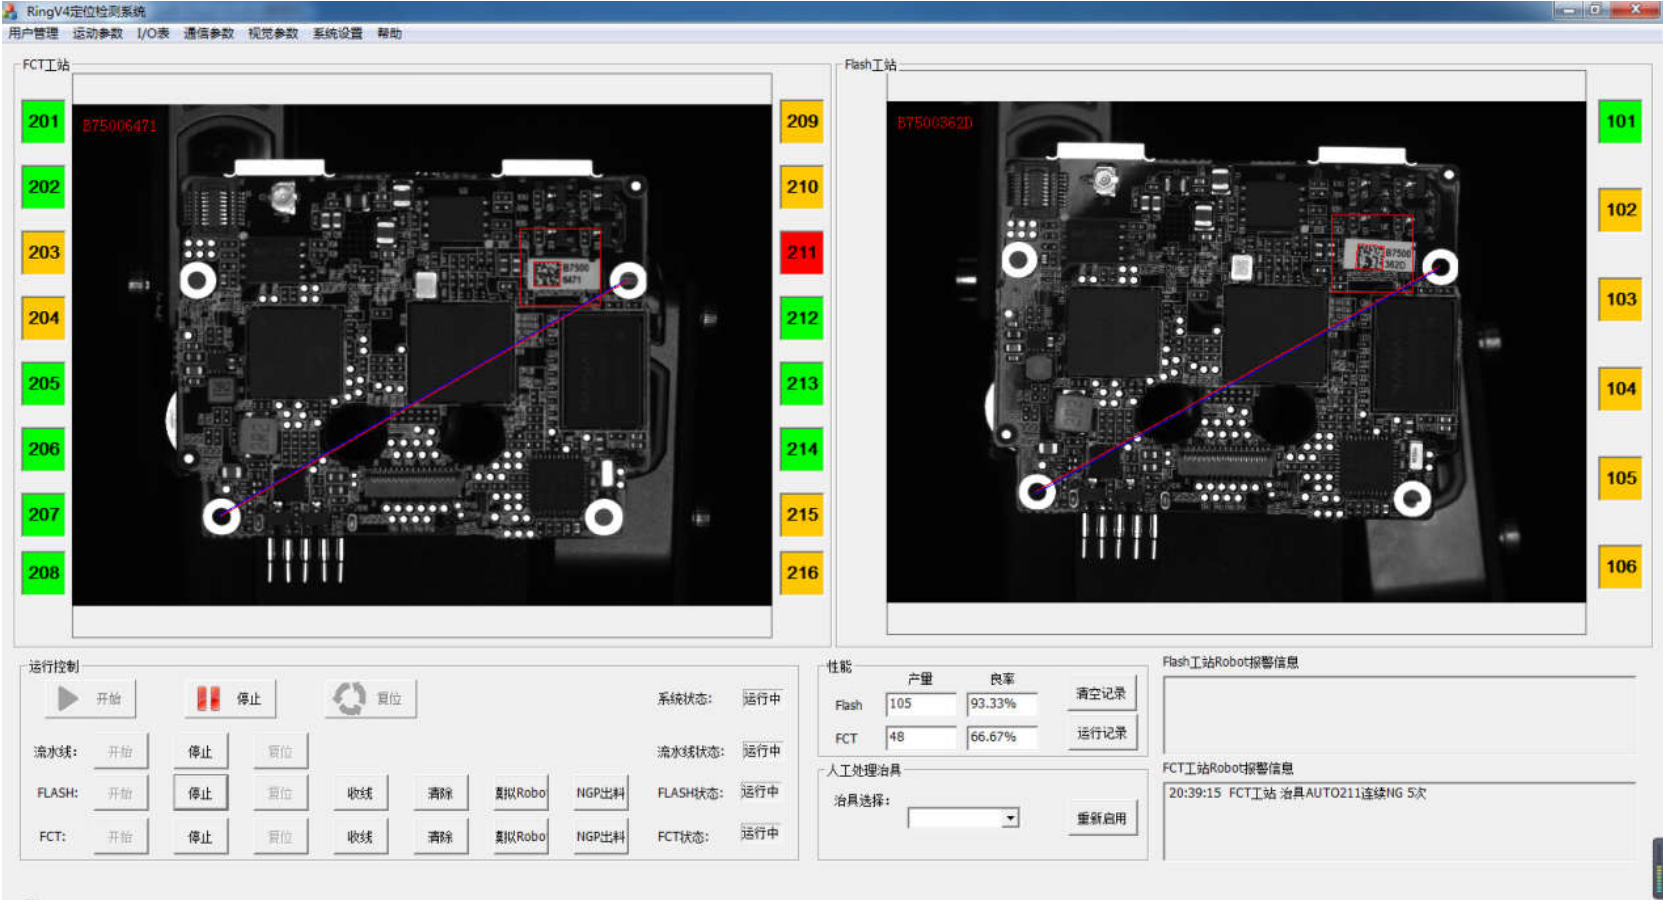Click the red pause 停止 button
This screenshot has height=900, width=1663.
(230, 699)
